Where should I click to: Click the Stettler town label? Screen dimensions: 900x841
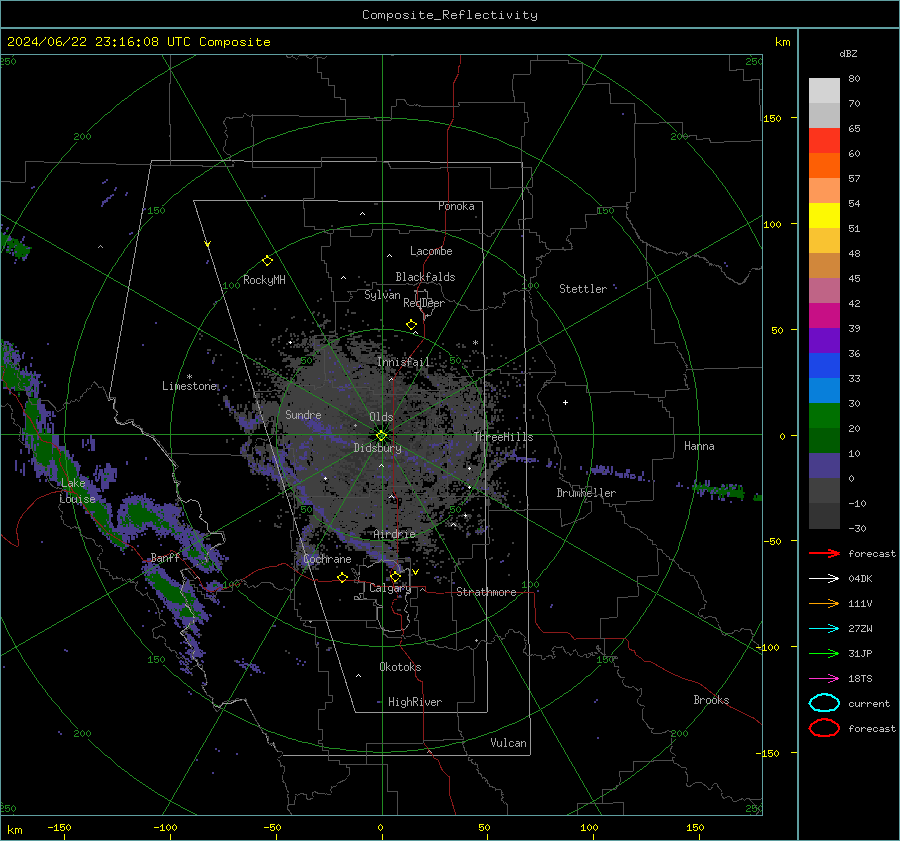click(x=583, y=289)
